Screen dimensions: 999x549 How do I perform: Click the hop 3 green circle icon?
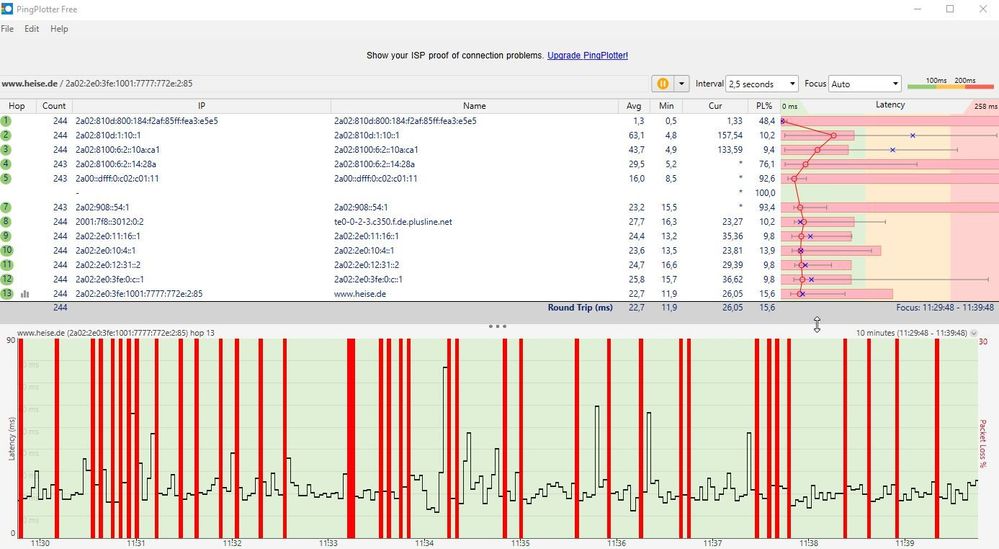(x=6, y=150)
